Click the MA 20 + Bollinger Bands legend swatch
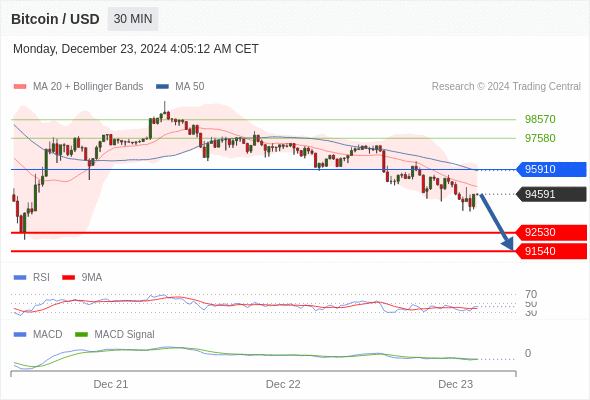The image size is (590, 400). point(20,87)
